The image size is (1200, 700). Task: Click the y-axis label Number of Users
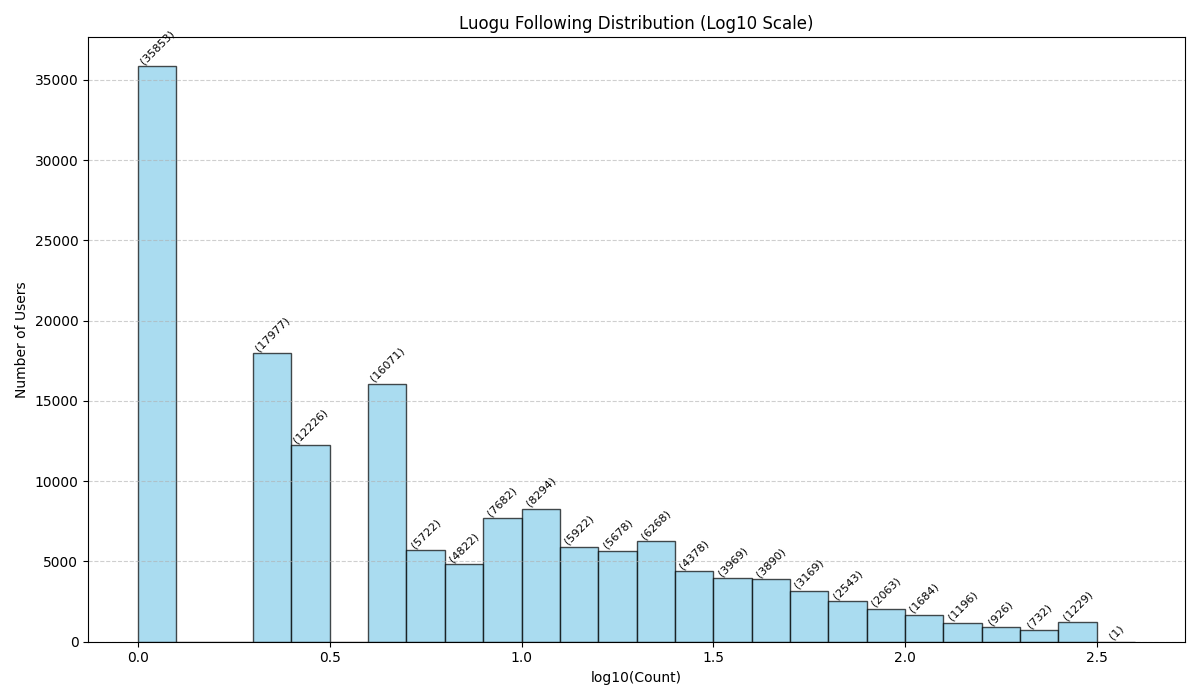(x=21, y=340)
